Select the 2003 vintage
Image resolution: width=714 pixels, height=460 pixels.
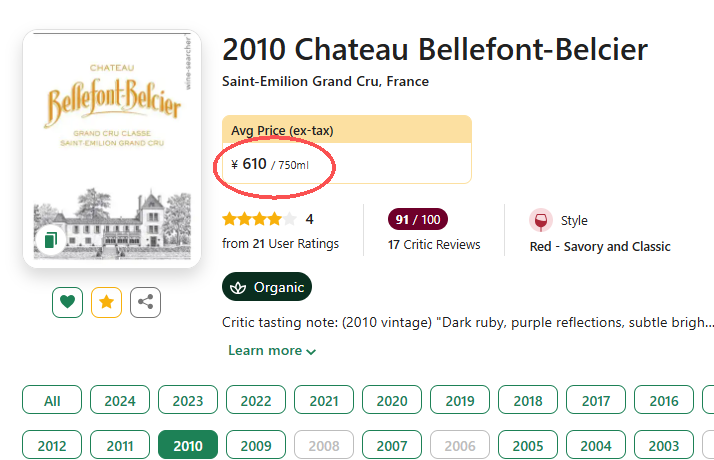(664, 445)
